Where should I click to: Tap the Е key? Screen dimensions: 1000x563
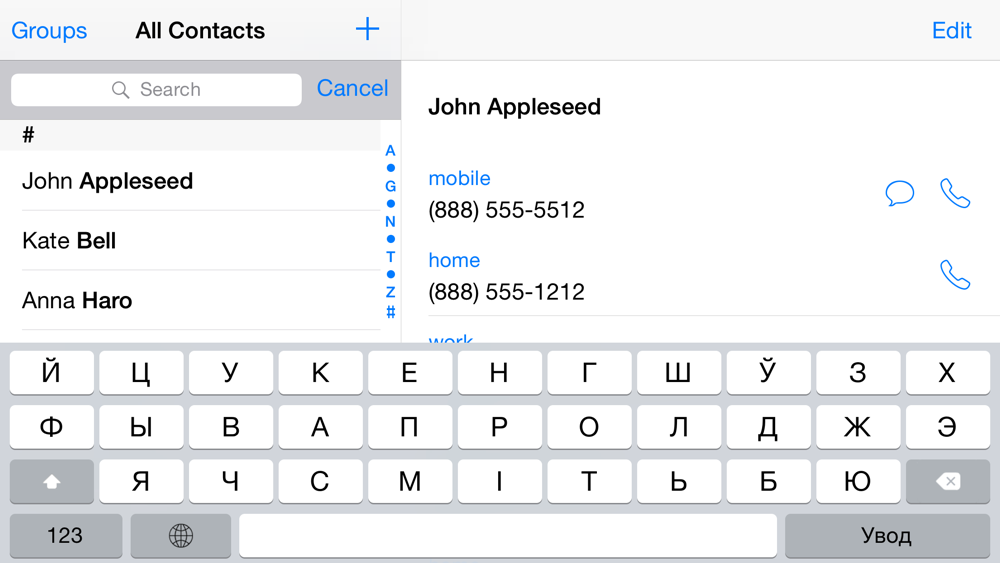[x=410, y=372]
